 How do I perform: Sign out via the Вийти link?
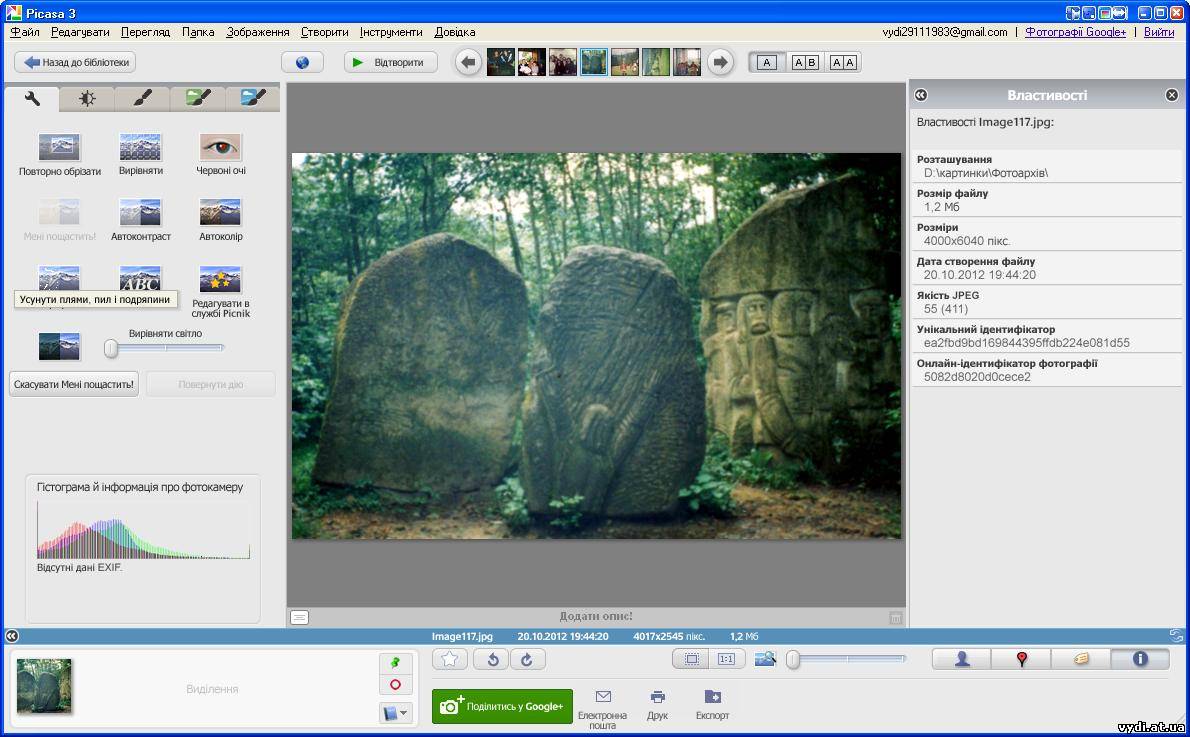[x=1159, y=32]
